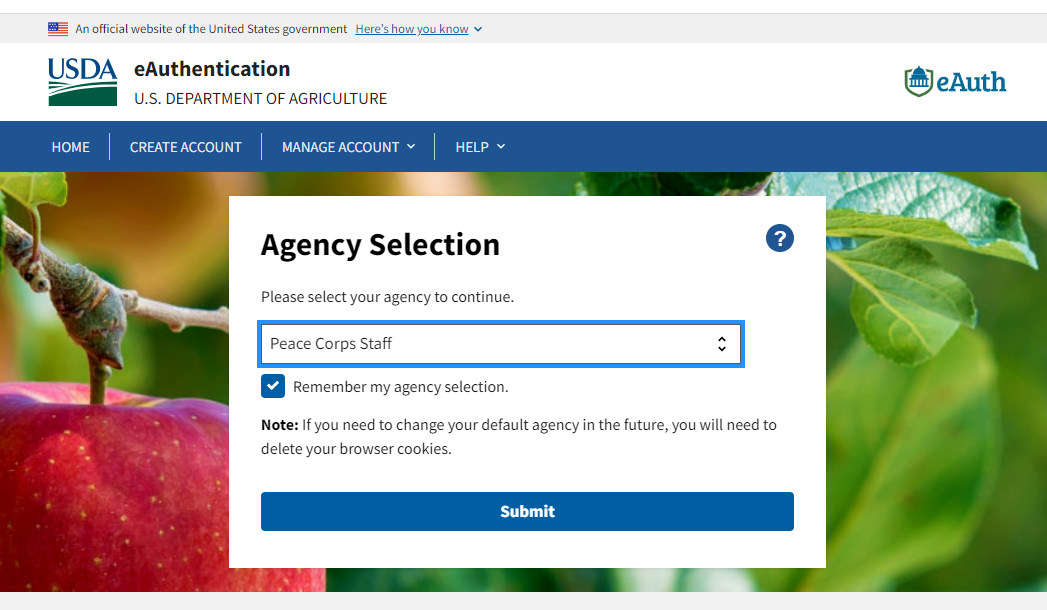Click the eAuthentication heading
Image resolution: width=1047 pixels, height=610 pixels.
[211, 69]
